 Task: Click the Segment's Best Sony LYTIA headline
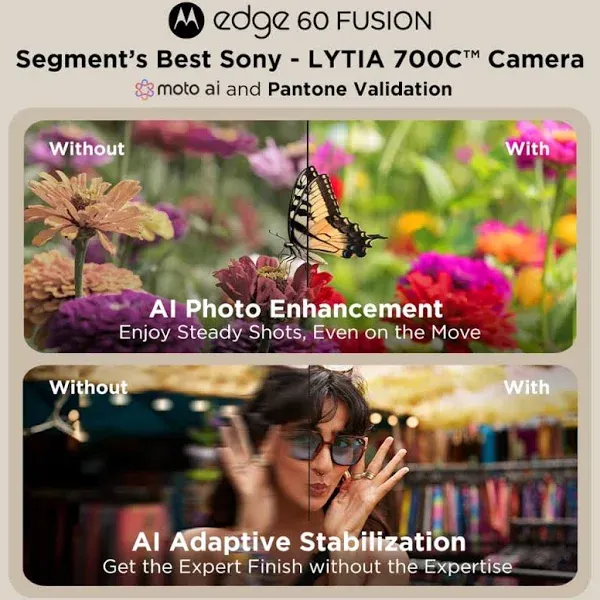(300, 60)
